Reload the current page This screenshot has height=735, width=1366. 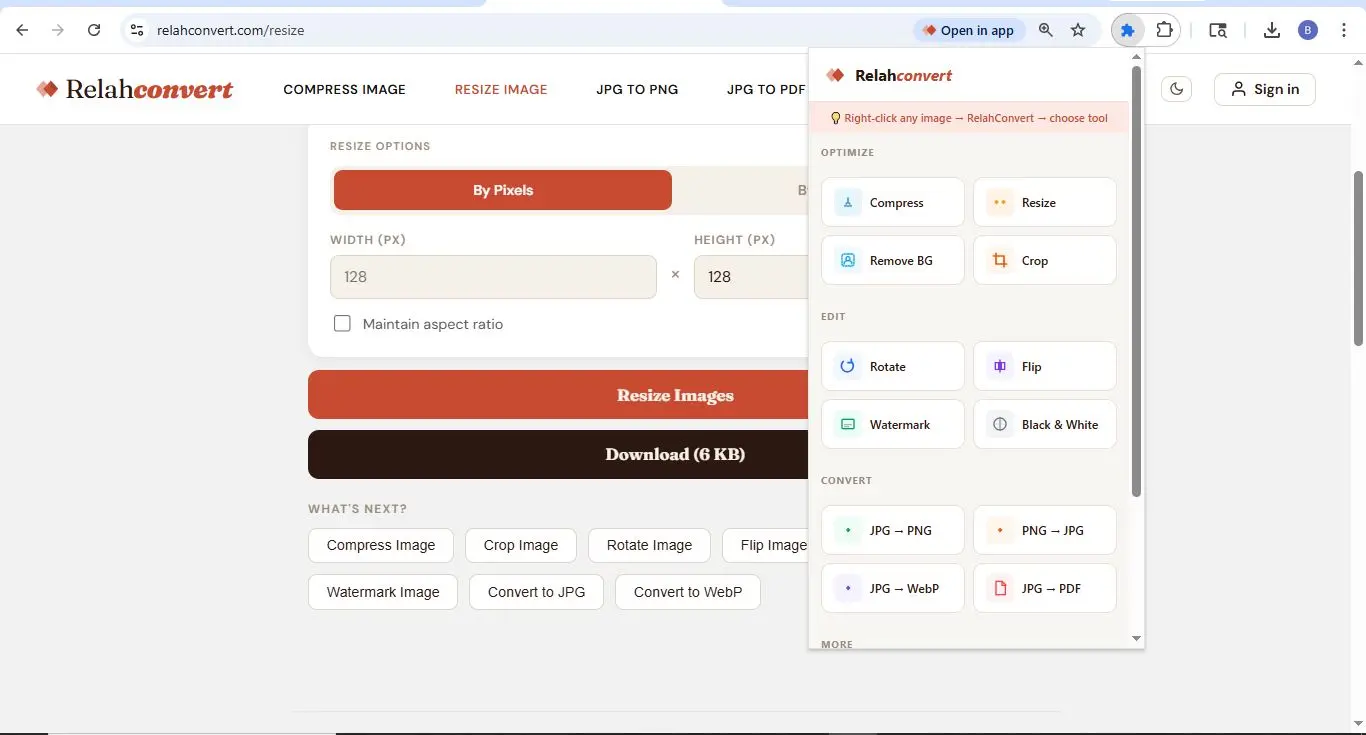pos(94,30)
